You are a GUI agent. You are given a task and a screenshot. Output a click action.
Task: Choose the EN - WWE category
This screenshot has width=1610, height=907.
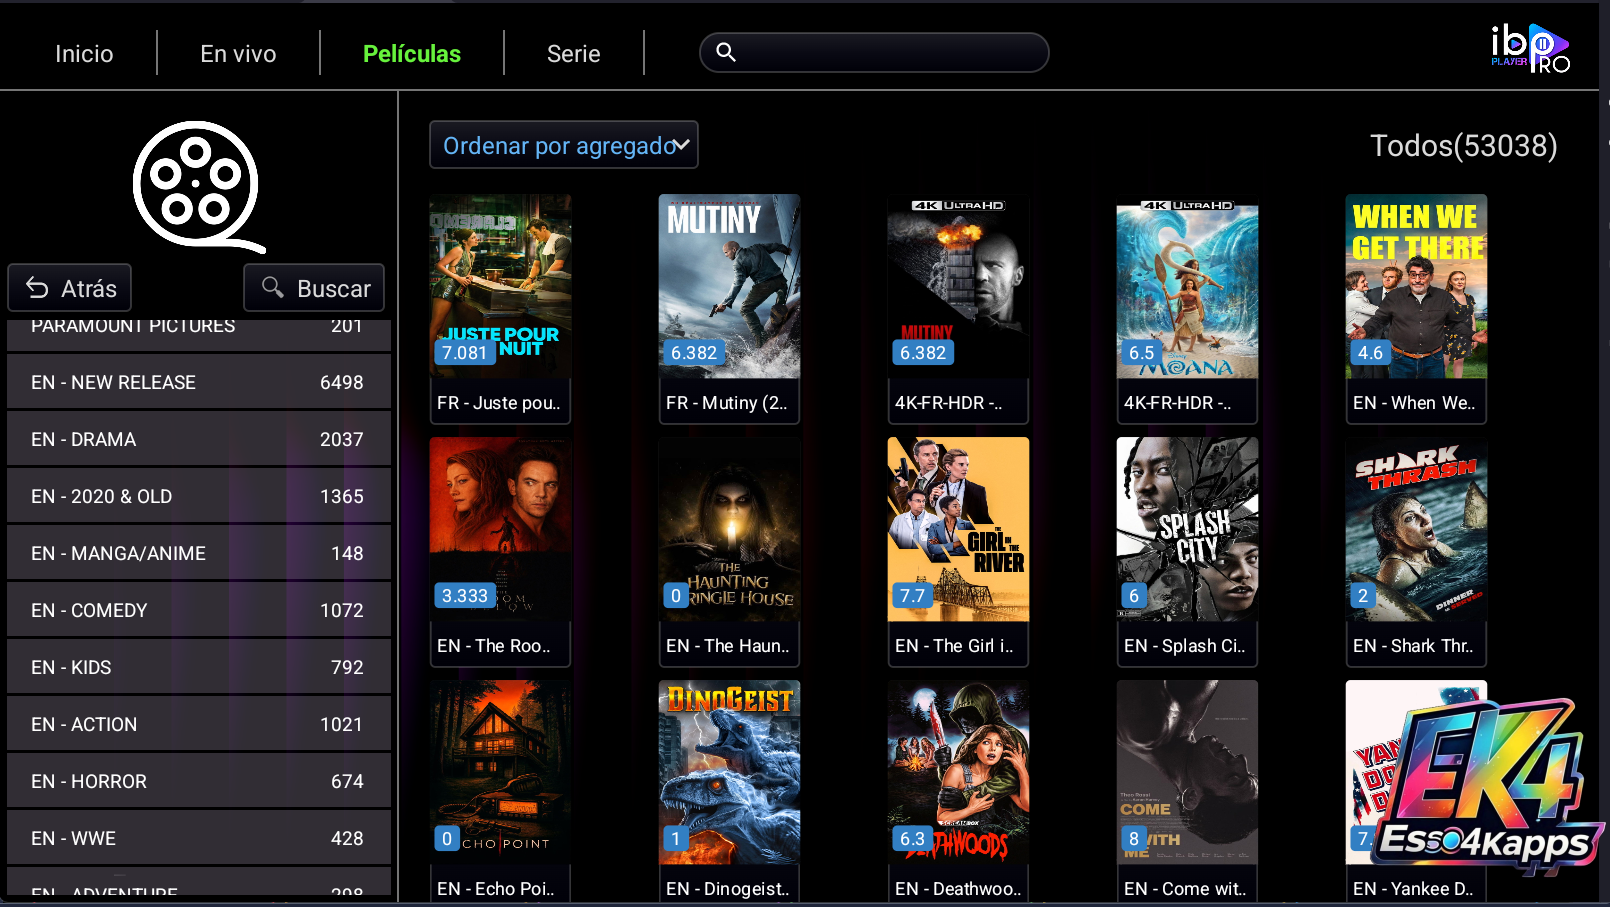point(199,838)
